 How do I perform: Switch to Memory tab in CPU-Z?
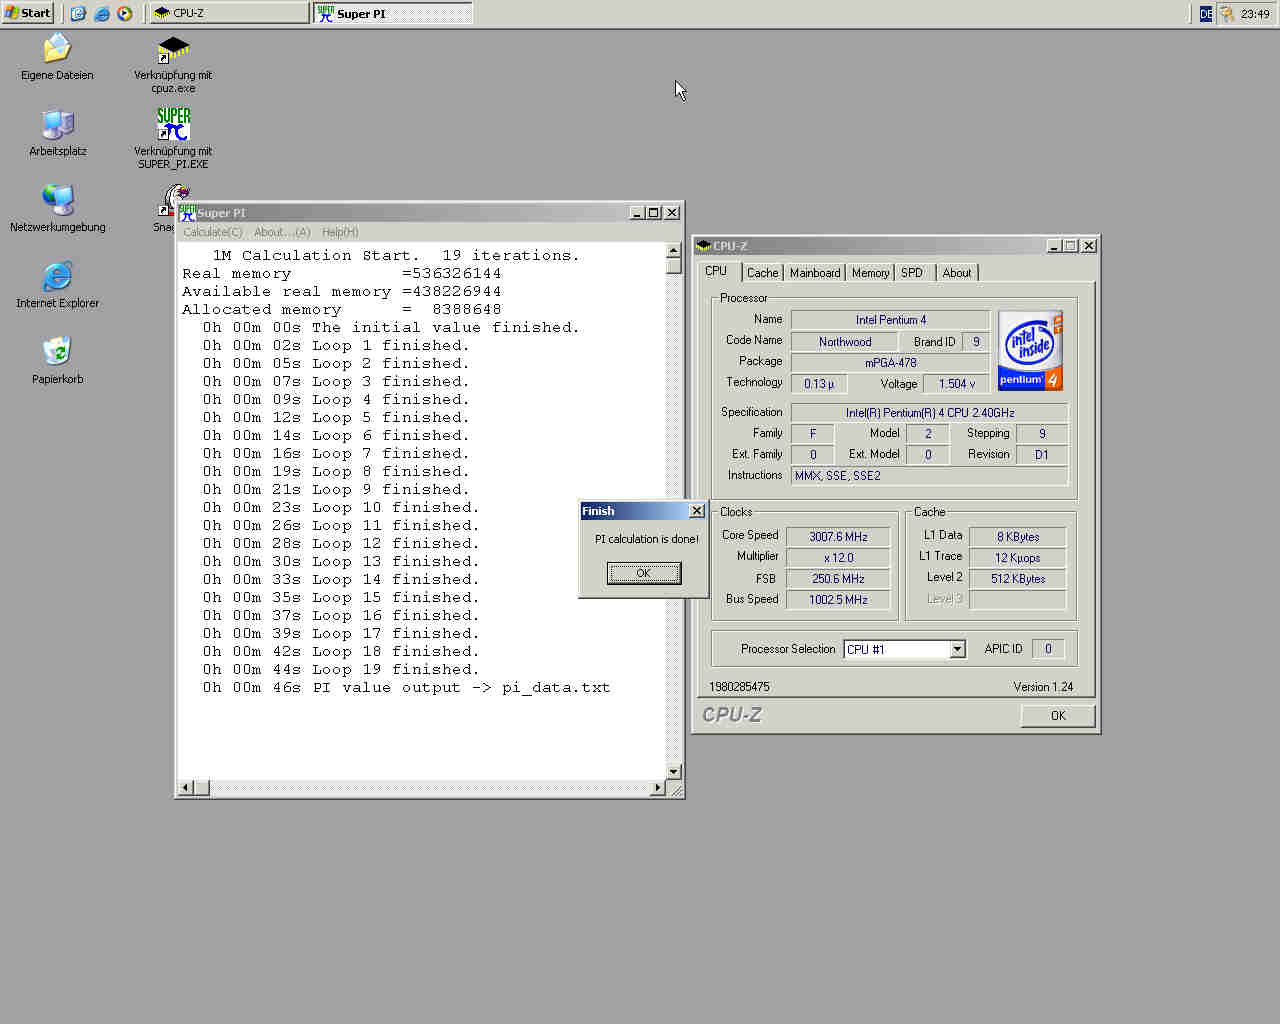[x=870, y=273]
